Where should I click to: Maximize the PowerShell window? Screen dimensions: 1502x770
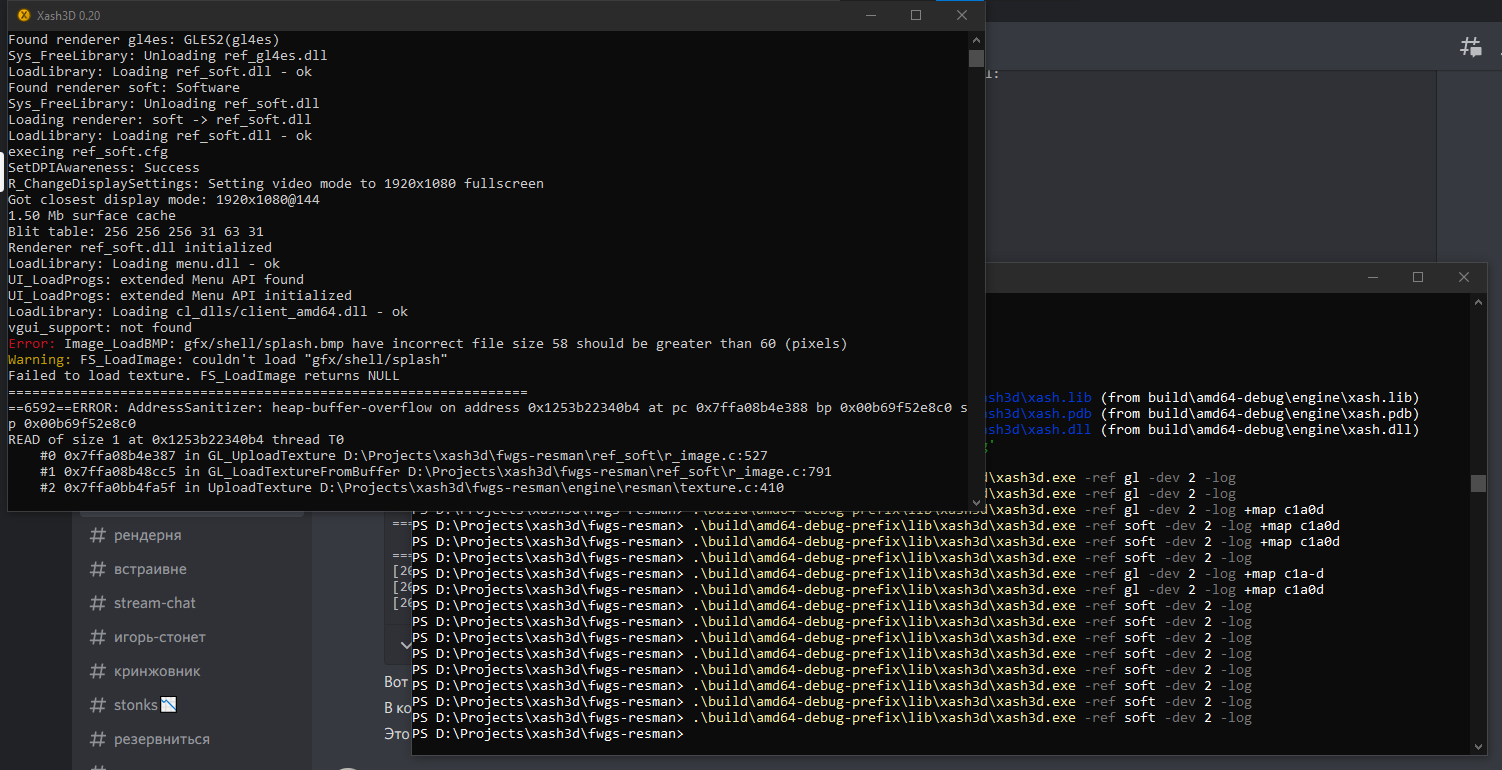click(x=1417, y=277)
